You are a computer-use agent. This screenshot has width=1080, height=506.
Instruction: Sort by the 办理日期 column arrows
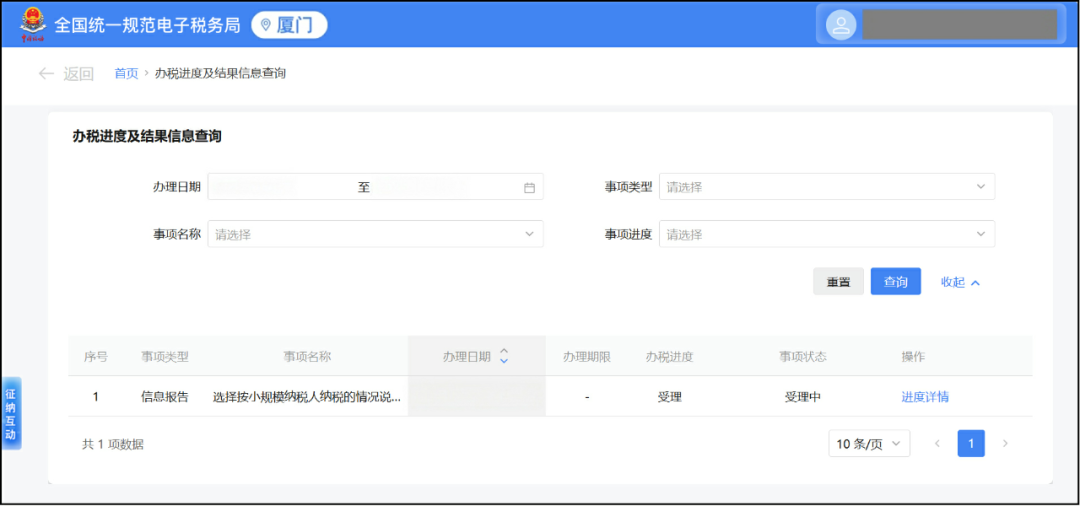tap(504, 356)
